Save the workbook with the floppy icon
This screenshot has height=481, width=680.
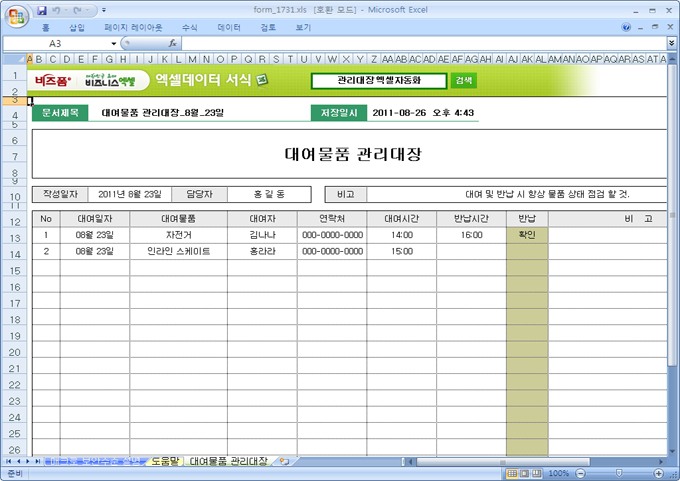(42, 10)
